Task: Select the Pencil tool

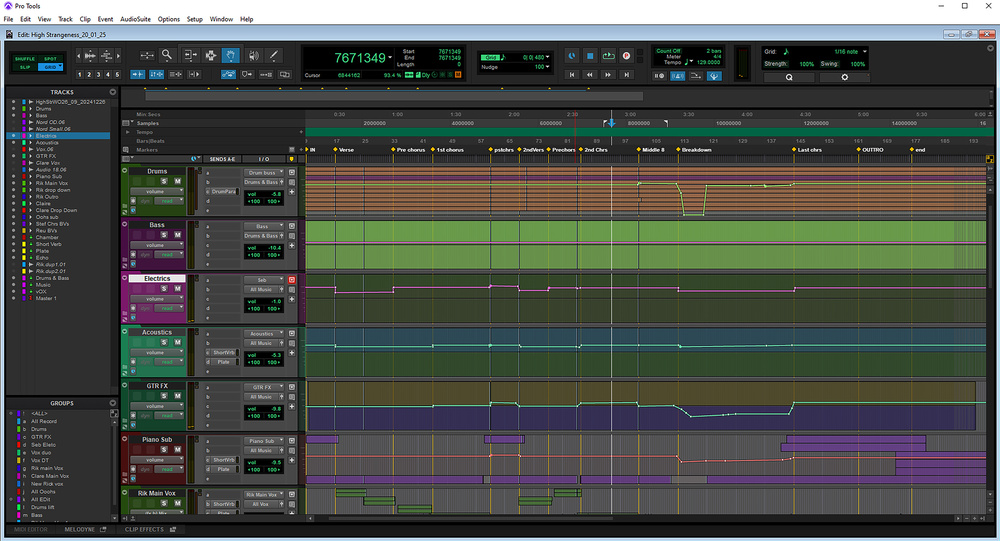Action: (x=274, y=55)
